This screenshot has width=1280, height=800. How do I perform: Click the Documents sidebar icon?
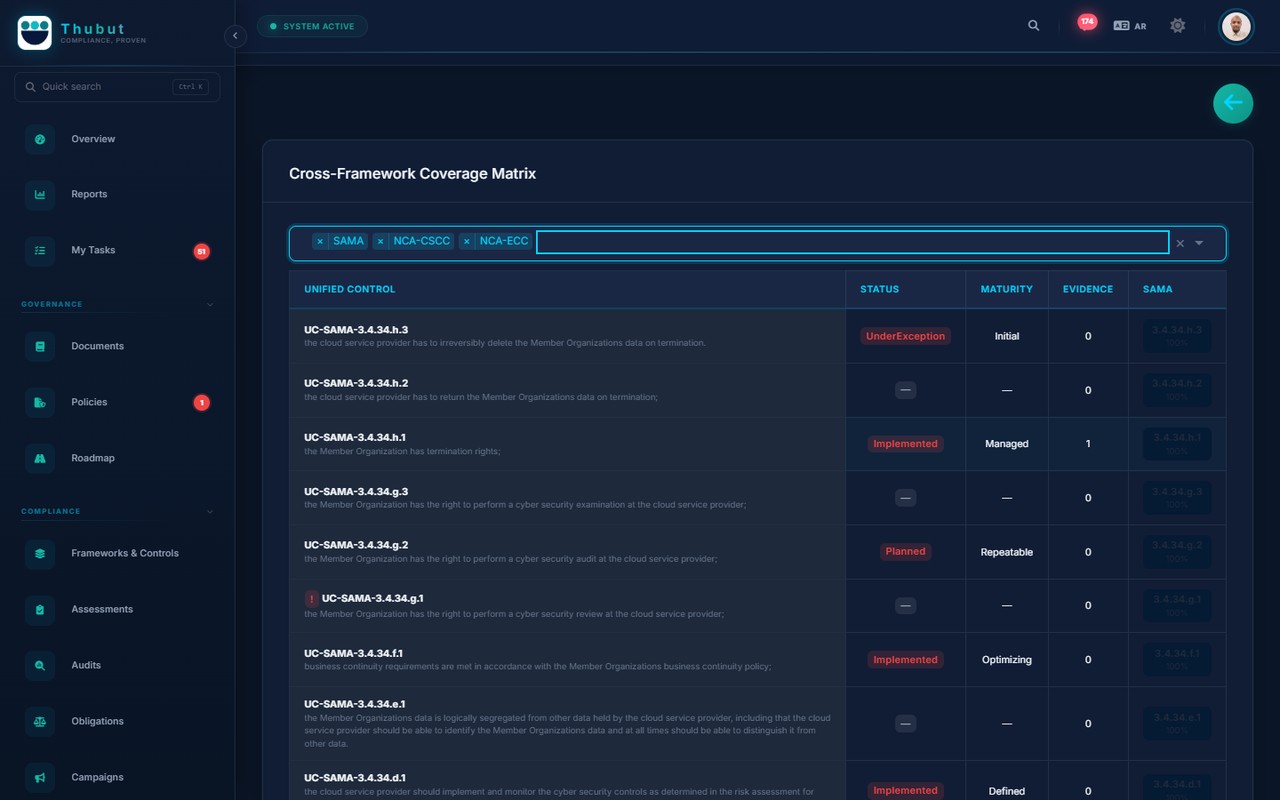click(40, 347)
